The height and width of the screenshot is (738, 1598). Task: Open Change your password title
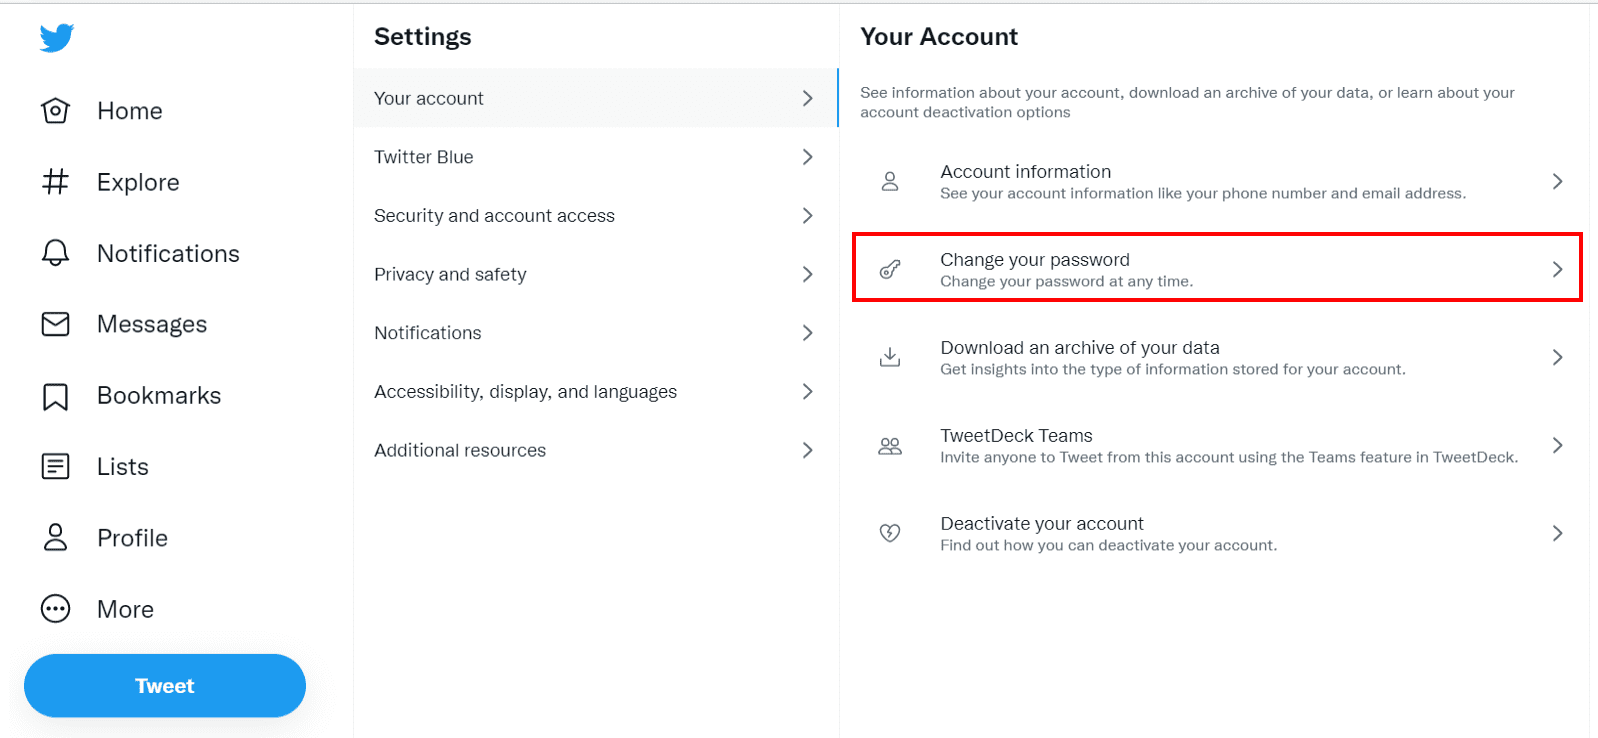coord(1035,260)
